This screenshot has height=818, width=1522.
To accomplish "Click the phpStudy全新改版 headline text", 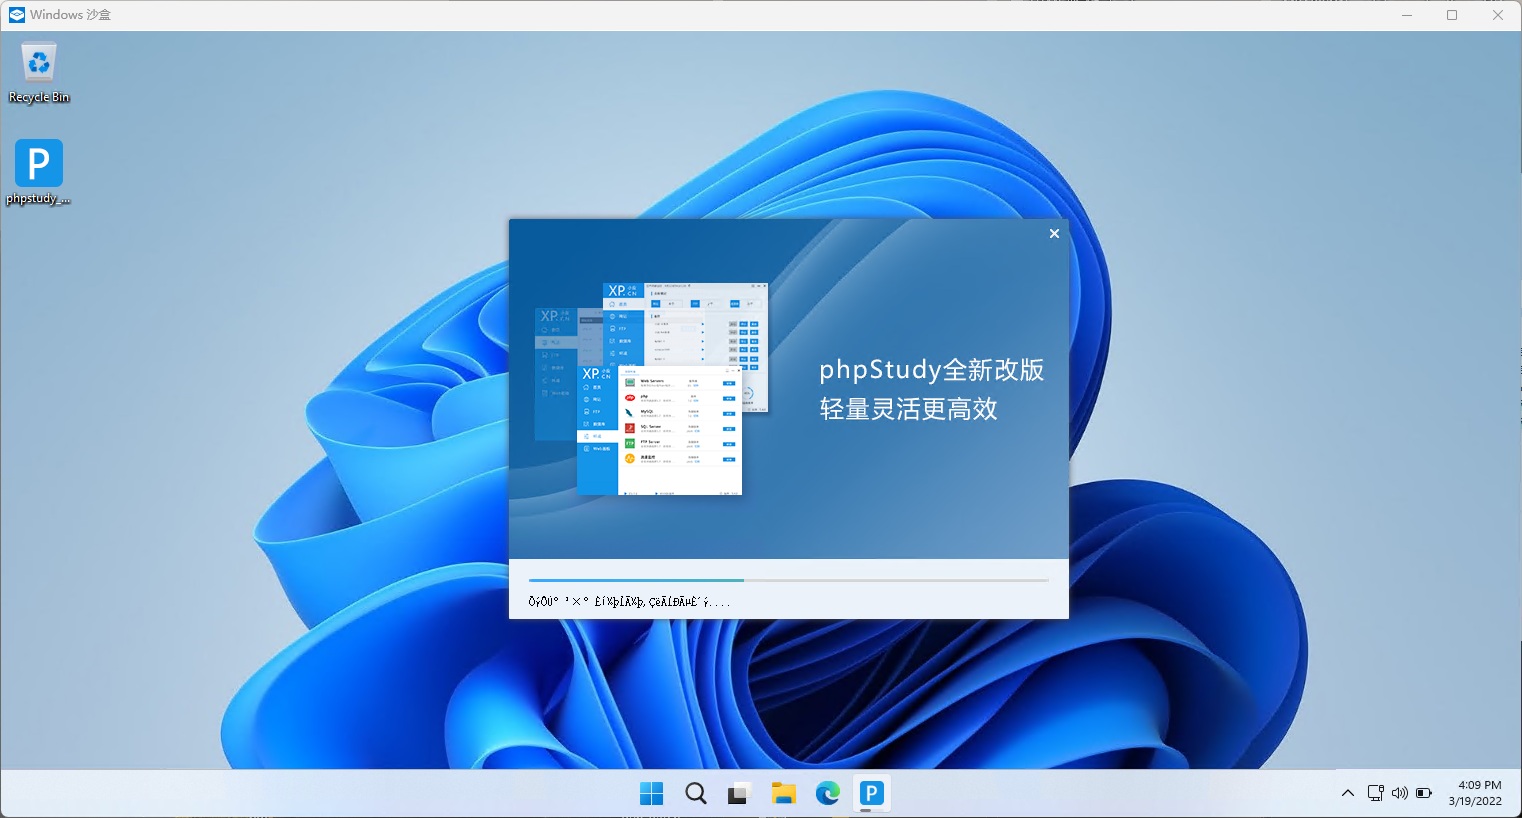I will click(x=932, y=370).
